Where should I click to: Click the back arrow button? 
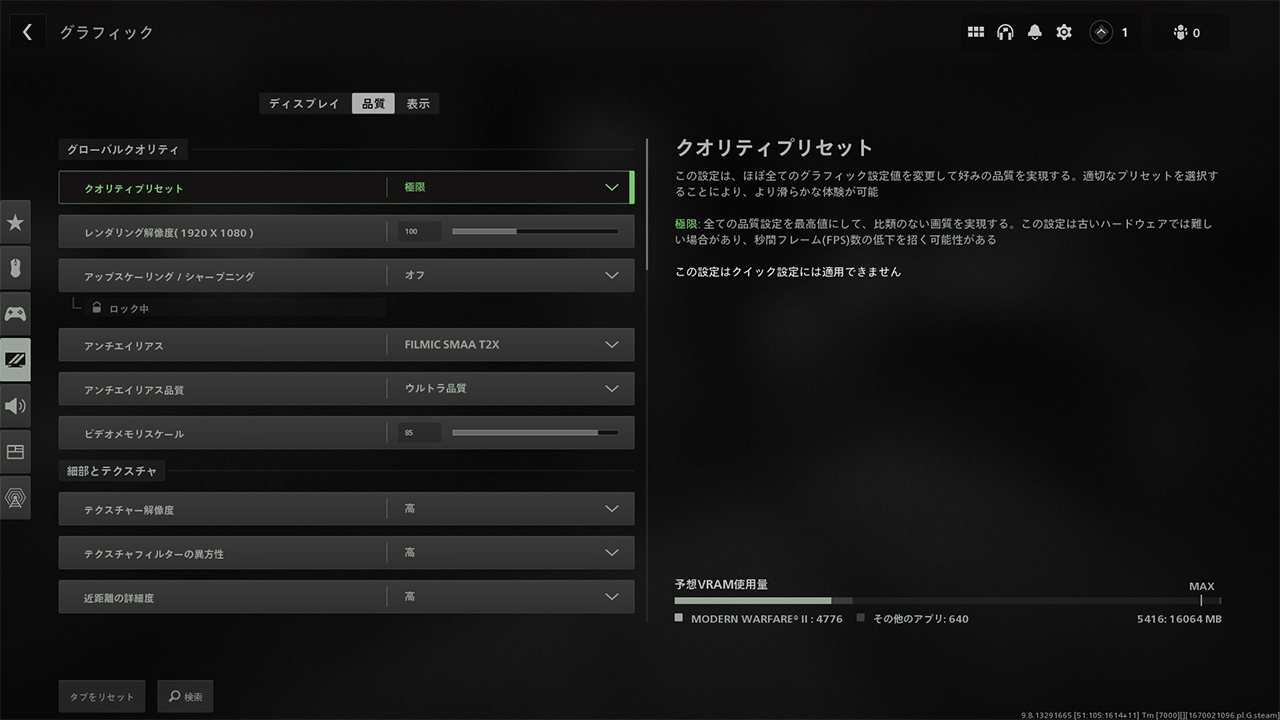tap(27, 32)
